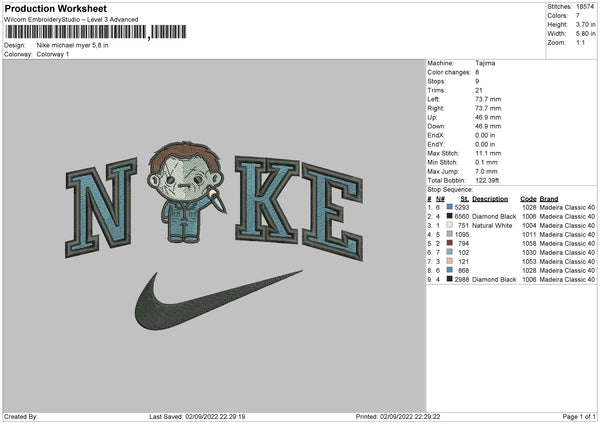Click the 'Description' column header

490,199
